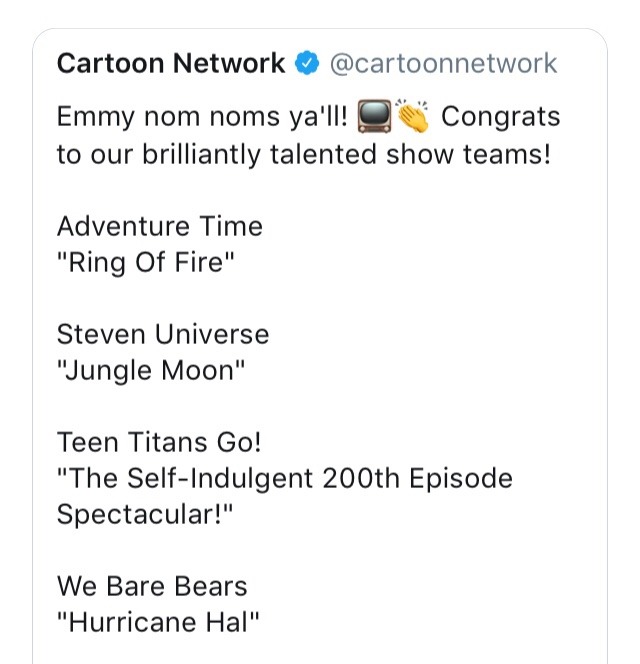Viewport: 640px width, 664px height.
Task: Select the "Adventure Time" show title
Action: pyautogui.click(x=160, y=226)
